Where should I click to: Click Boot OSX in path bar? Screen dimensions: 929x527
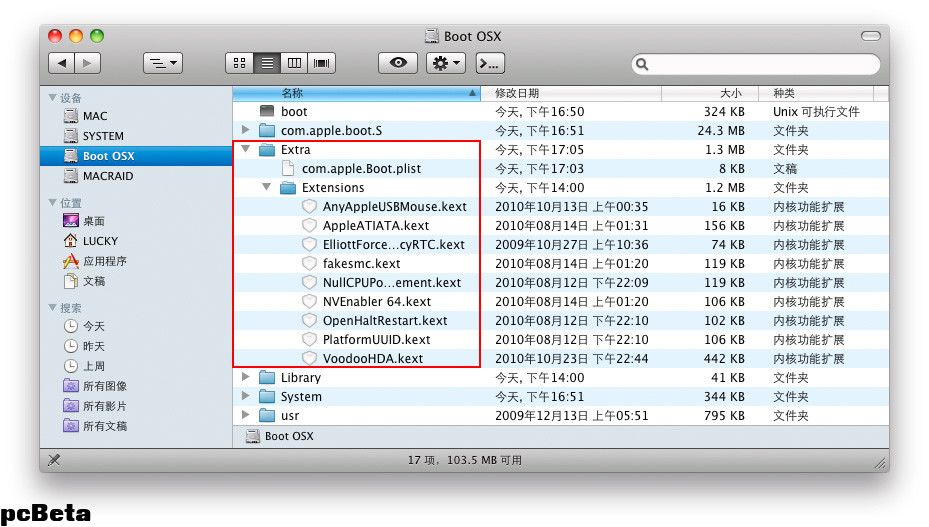coord(280,436)
